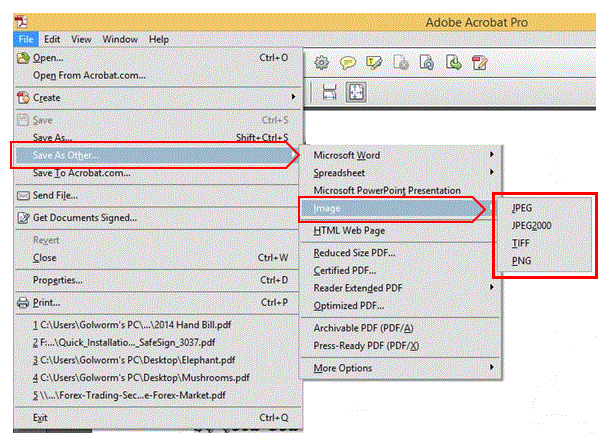The width and height of the screenshot is (613, 446).
Task: Choose Exit from the File menu
Action: tap(158, 418)
